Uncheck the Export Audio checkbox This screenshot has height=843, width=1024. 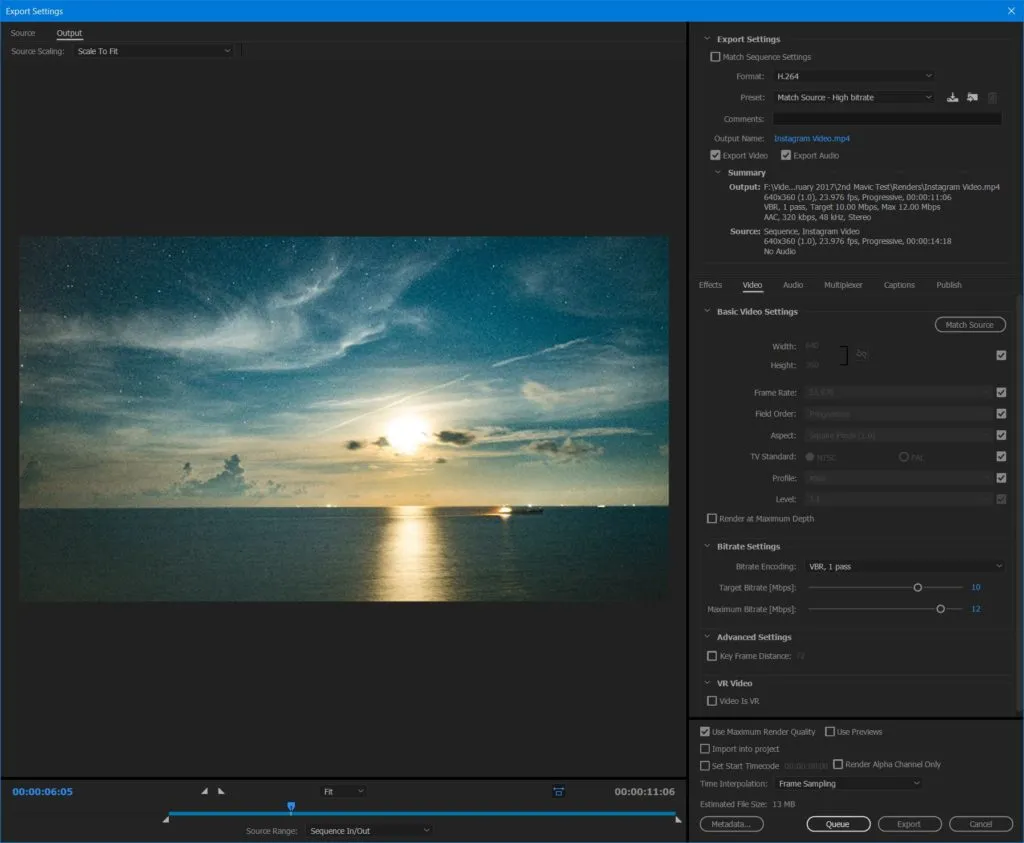click(x=786, y=155)
